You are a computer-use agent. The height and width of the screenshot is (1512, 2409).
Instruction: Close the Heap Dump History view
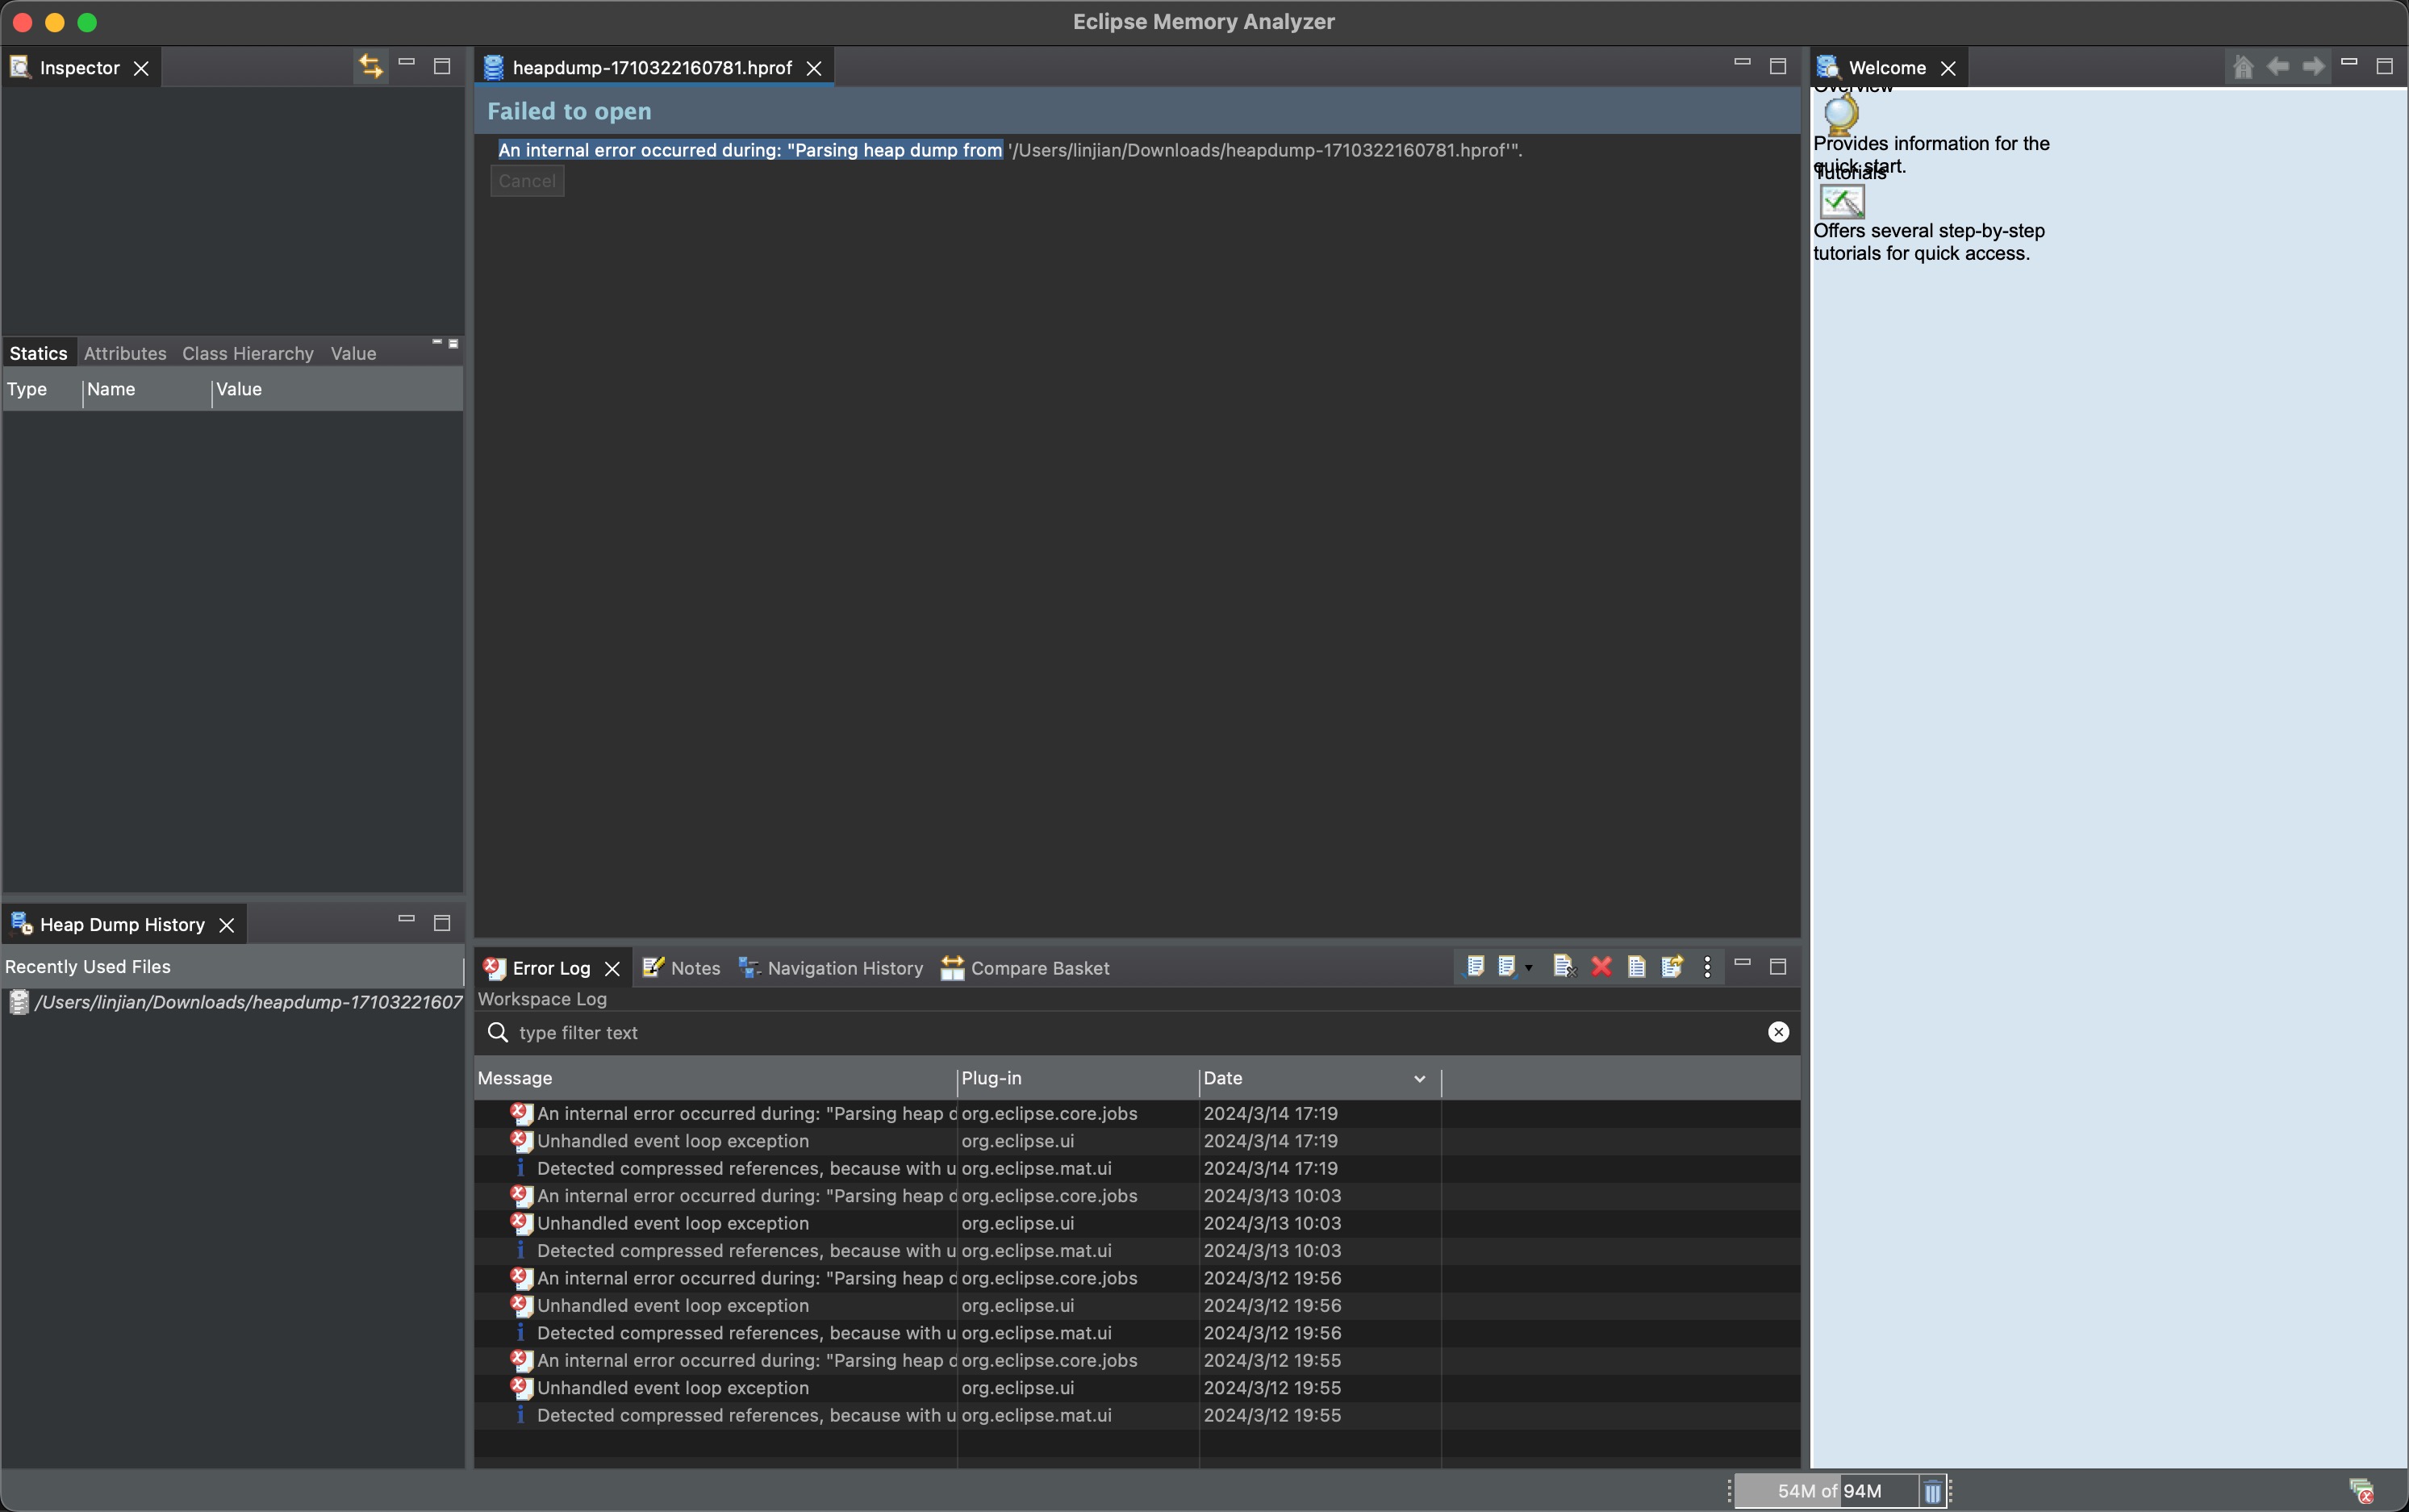point(227,925)
